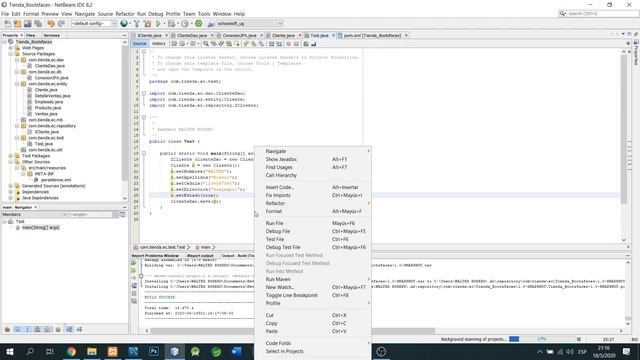Select Toggle Line Breakpoint menu entry
Viewport: 640px width, 360px height.
click(313, 296)
